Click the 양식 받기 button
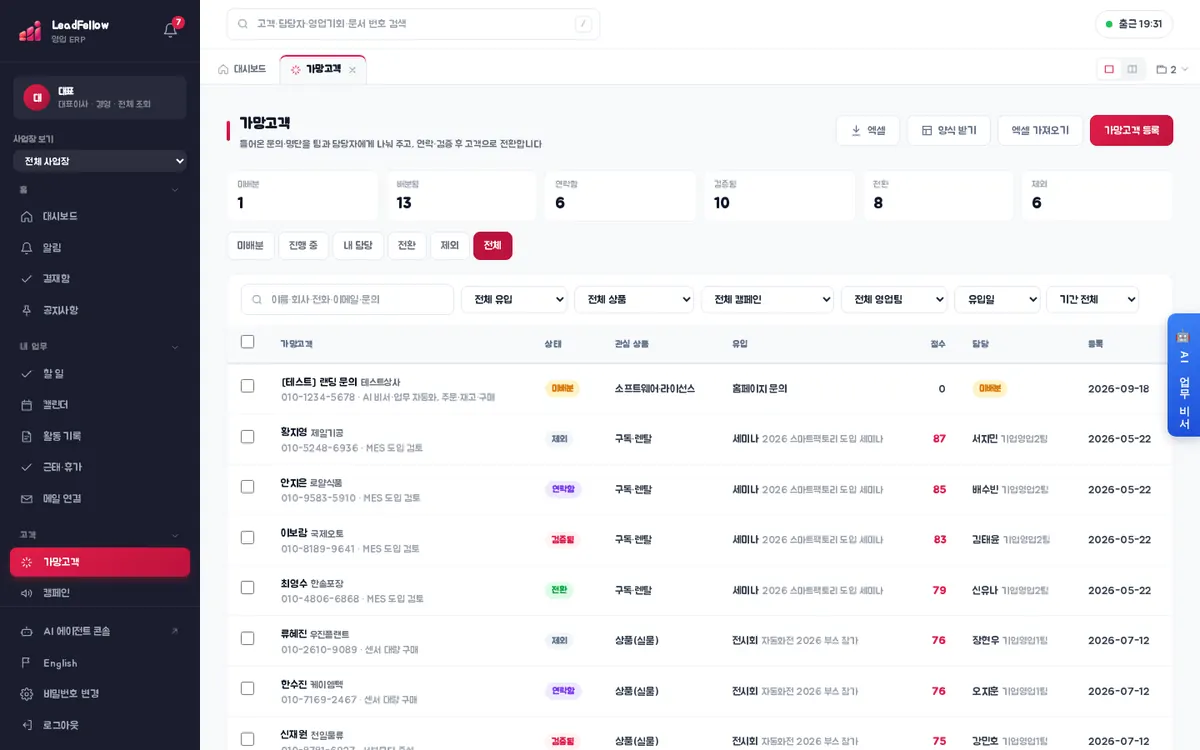The height and width of the screenshot is (750, 1200). (949, 130)
